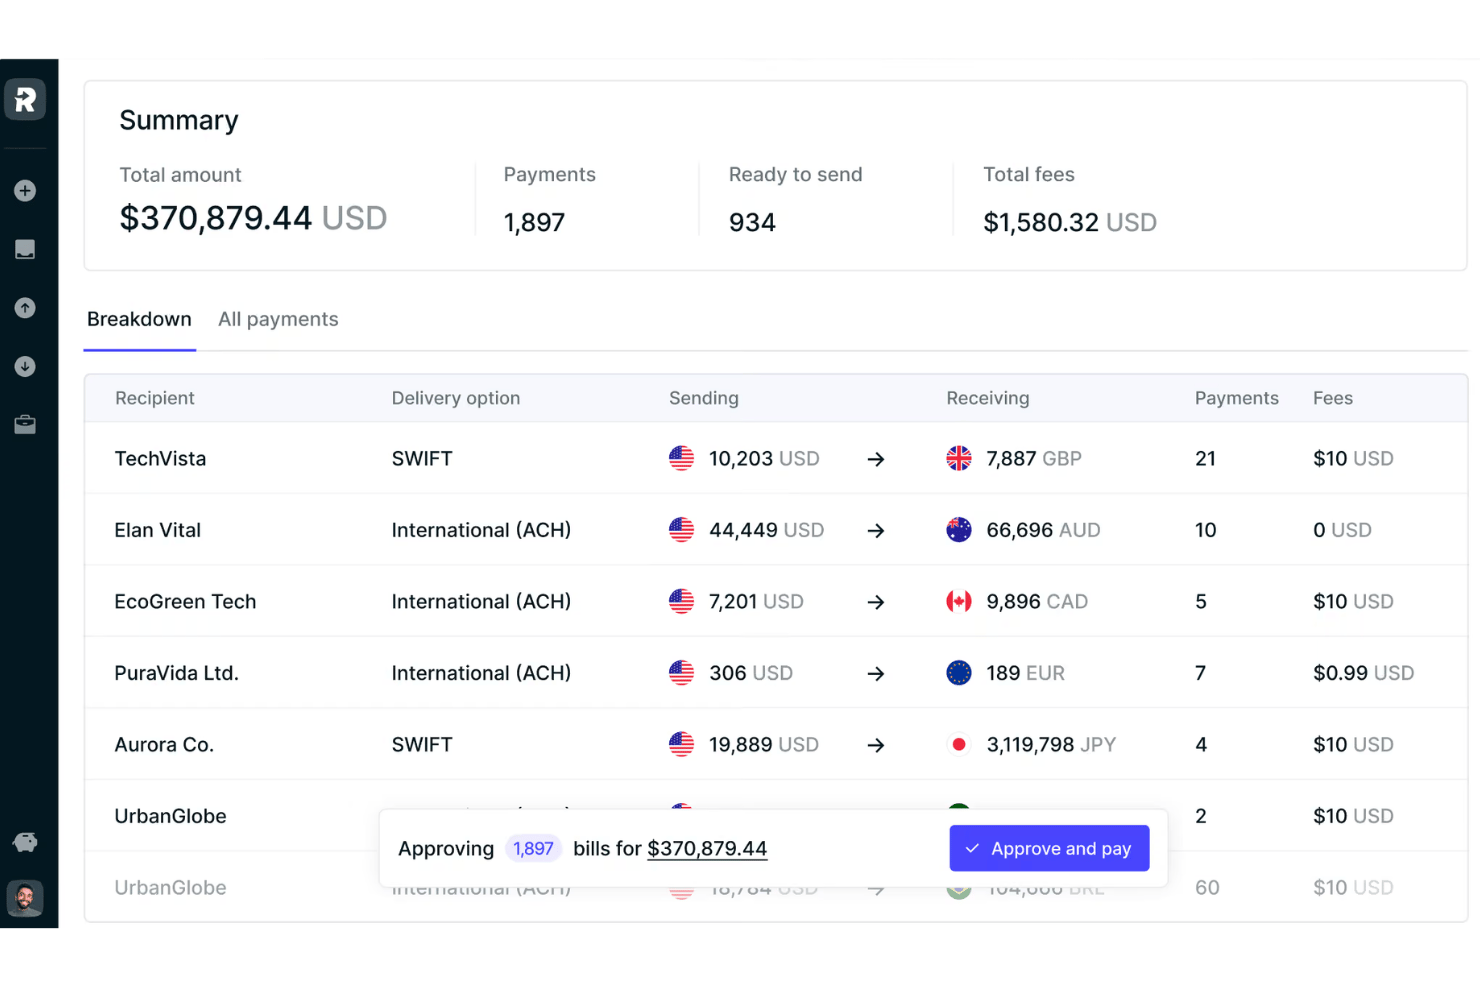Switch to the Breakdown tab
This screenshot has width=1480, height=987.
point(139,319)
